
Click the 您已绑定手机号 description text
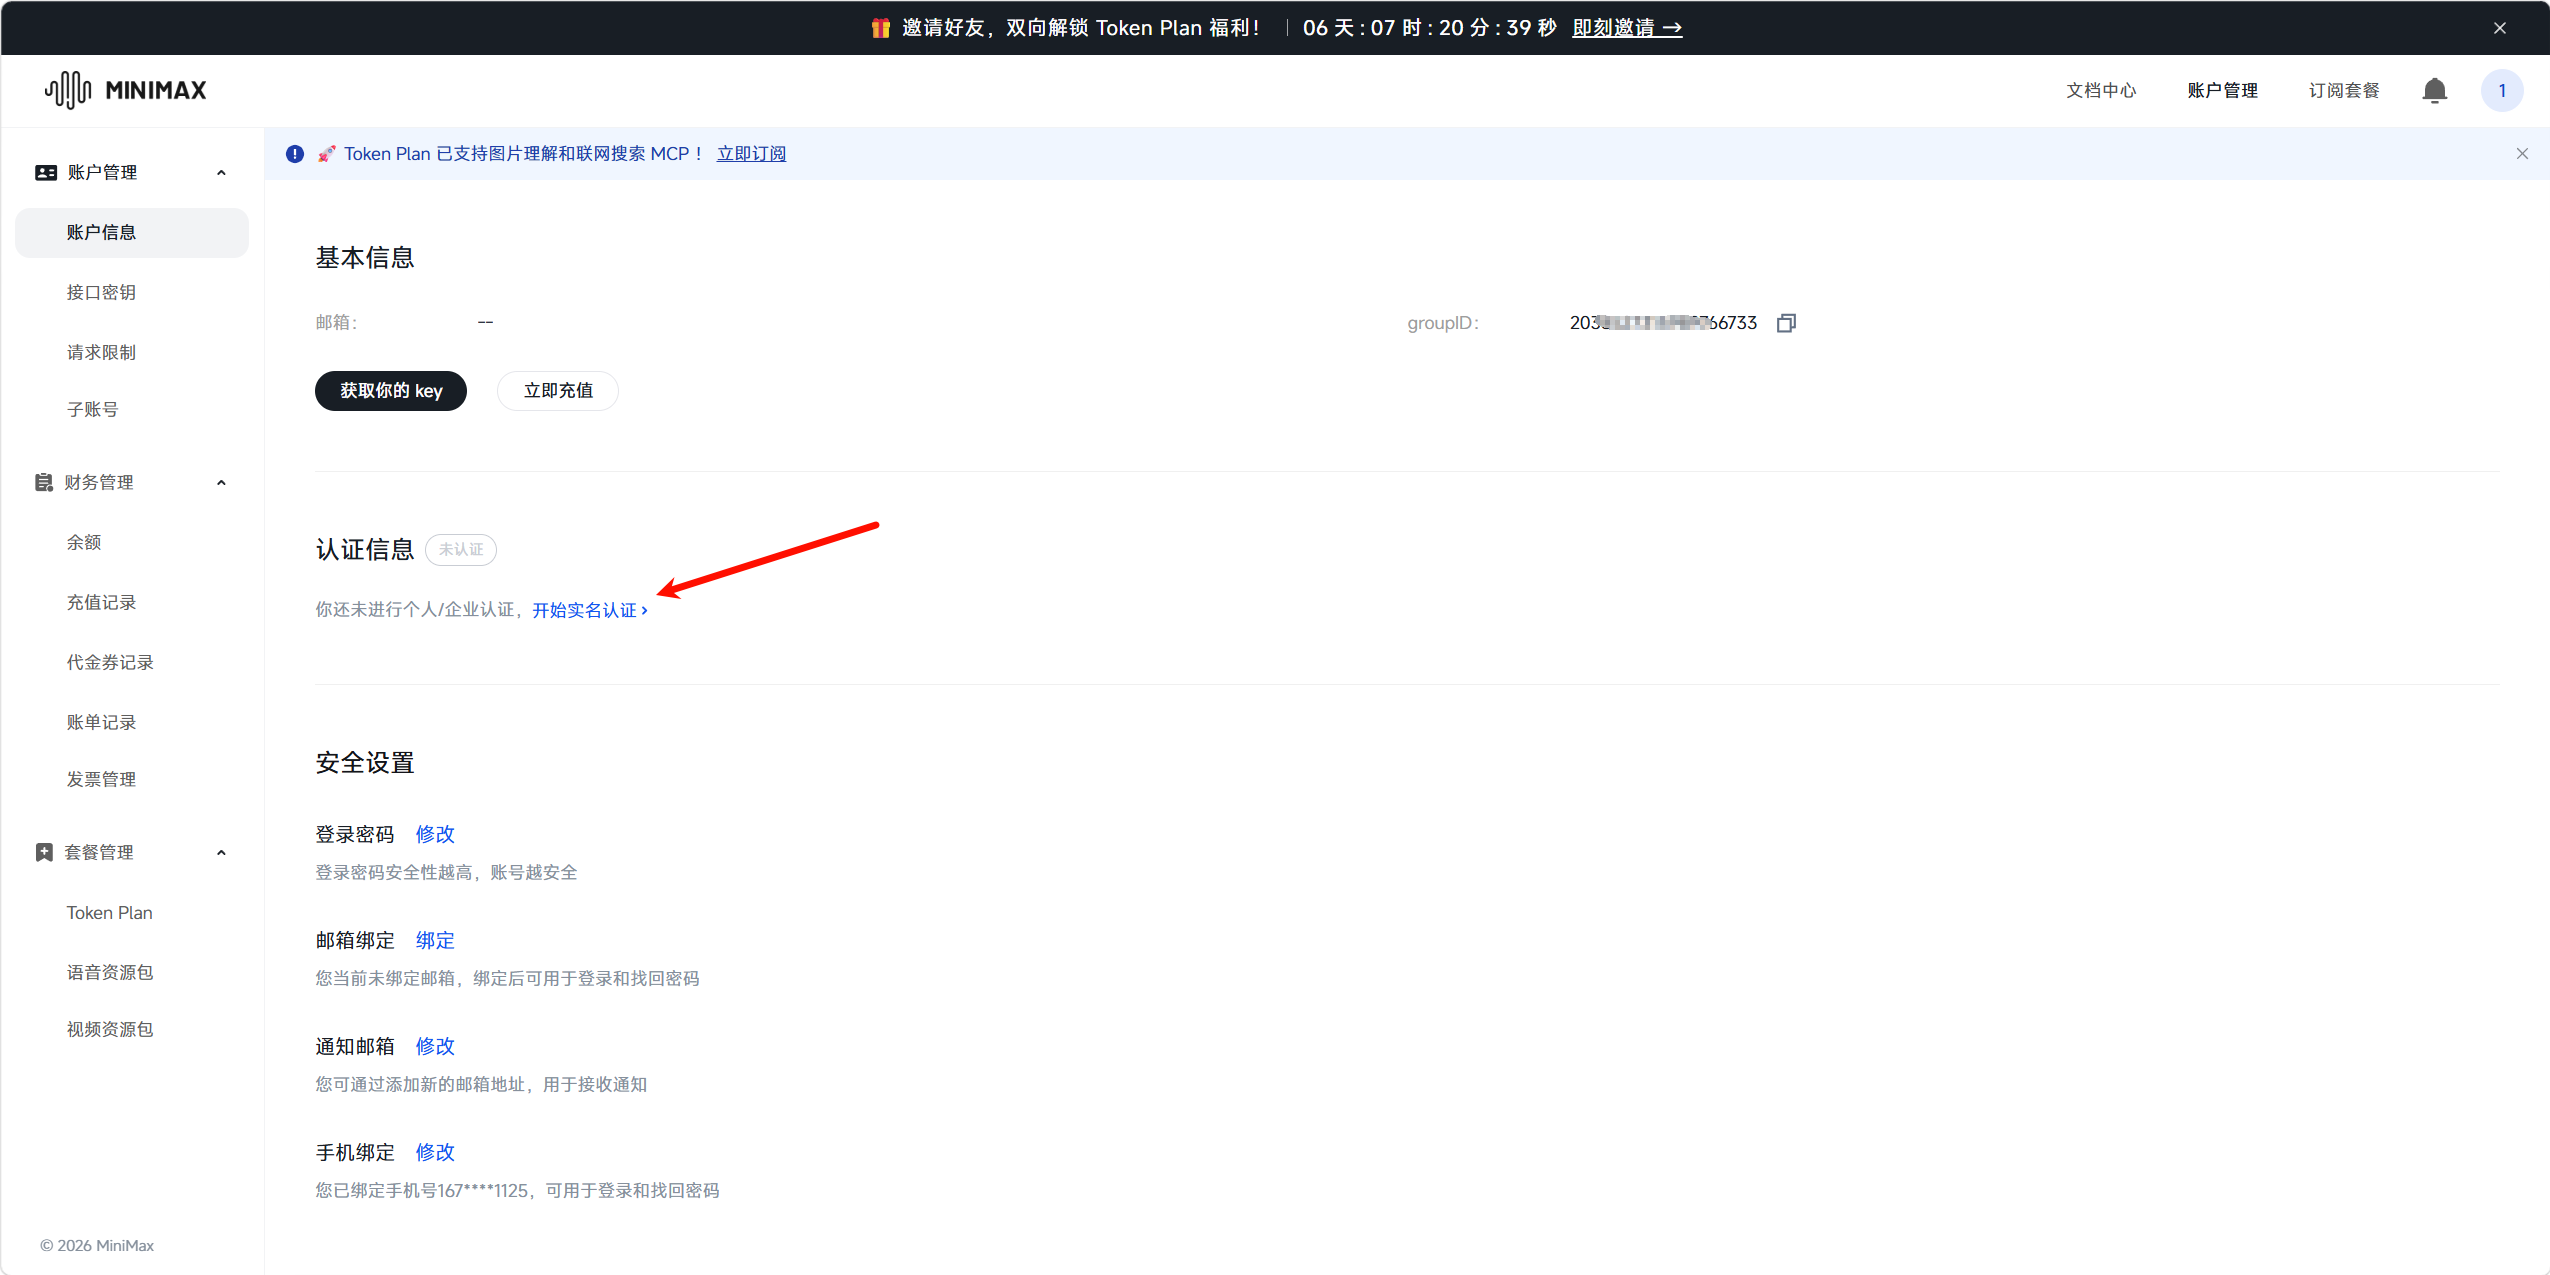518,1191
